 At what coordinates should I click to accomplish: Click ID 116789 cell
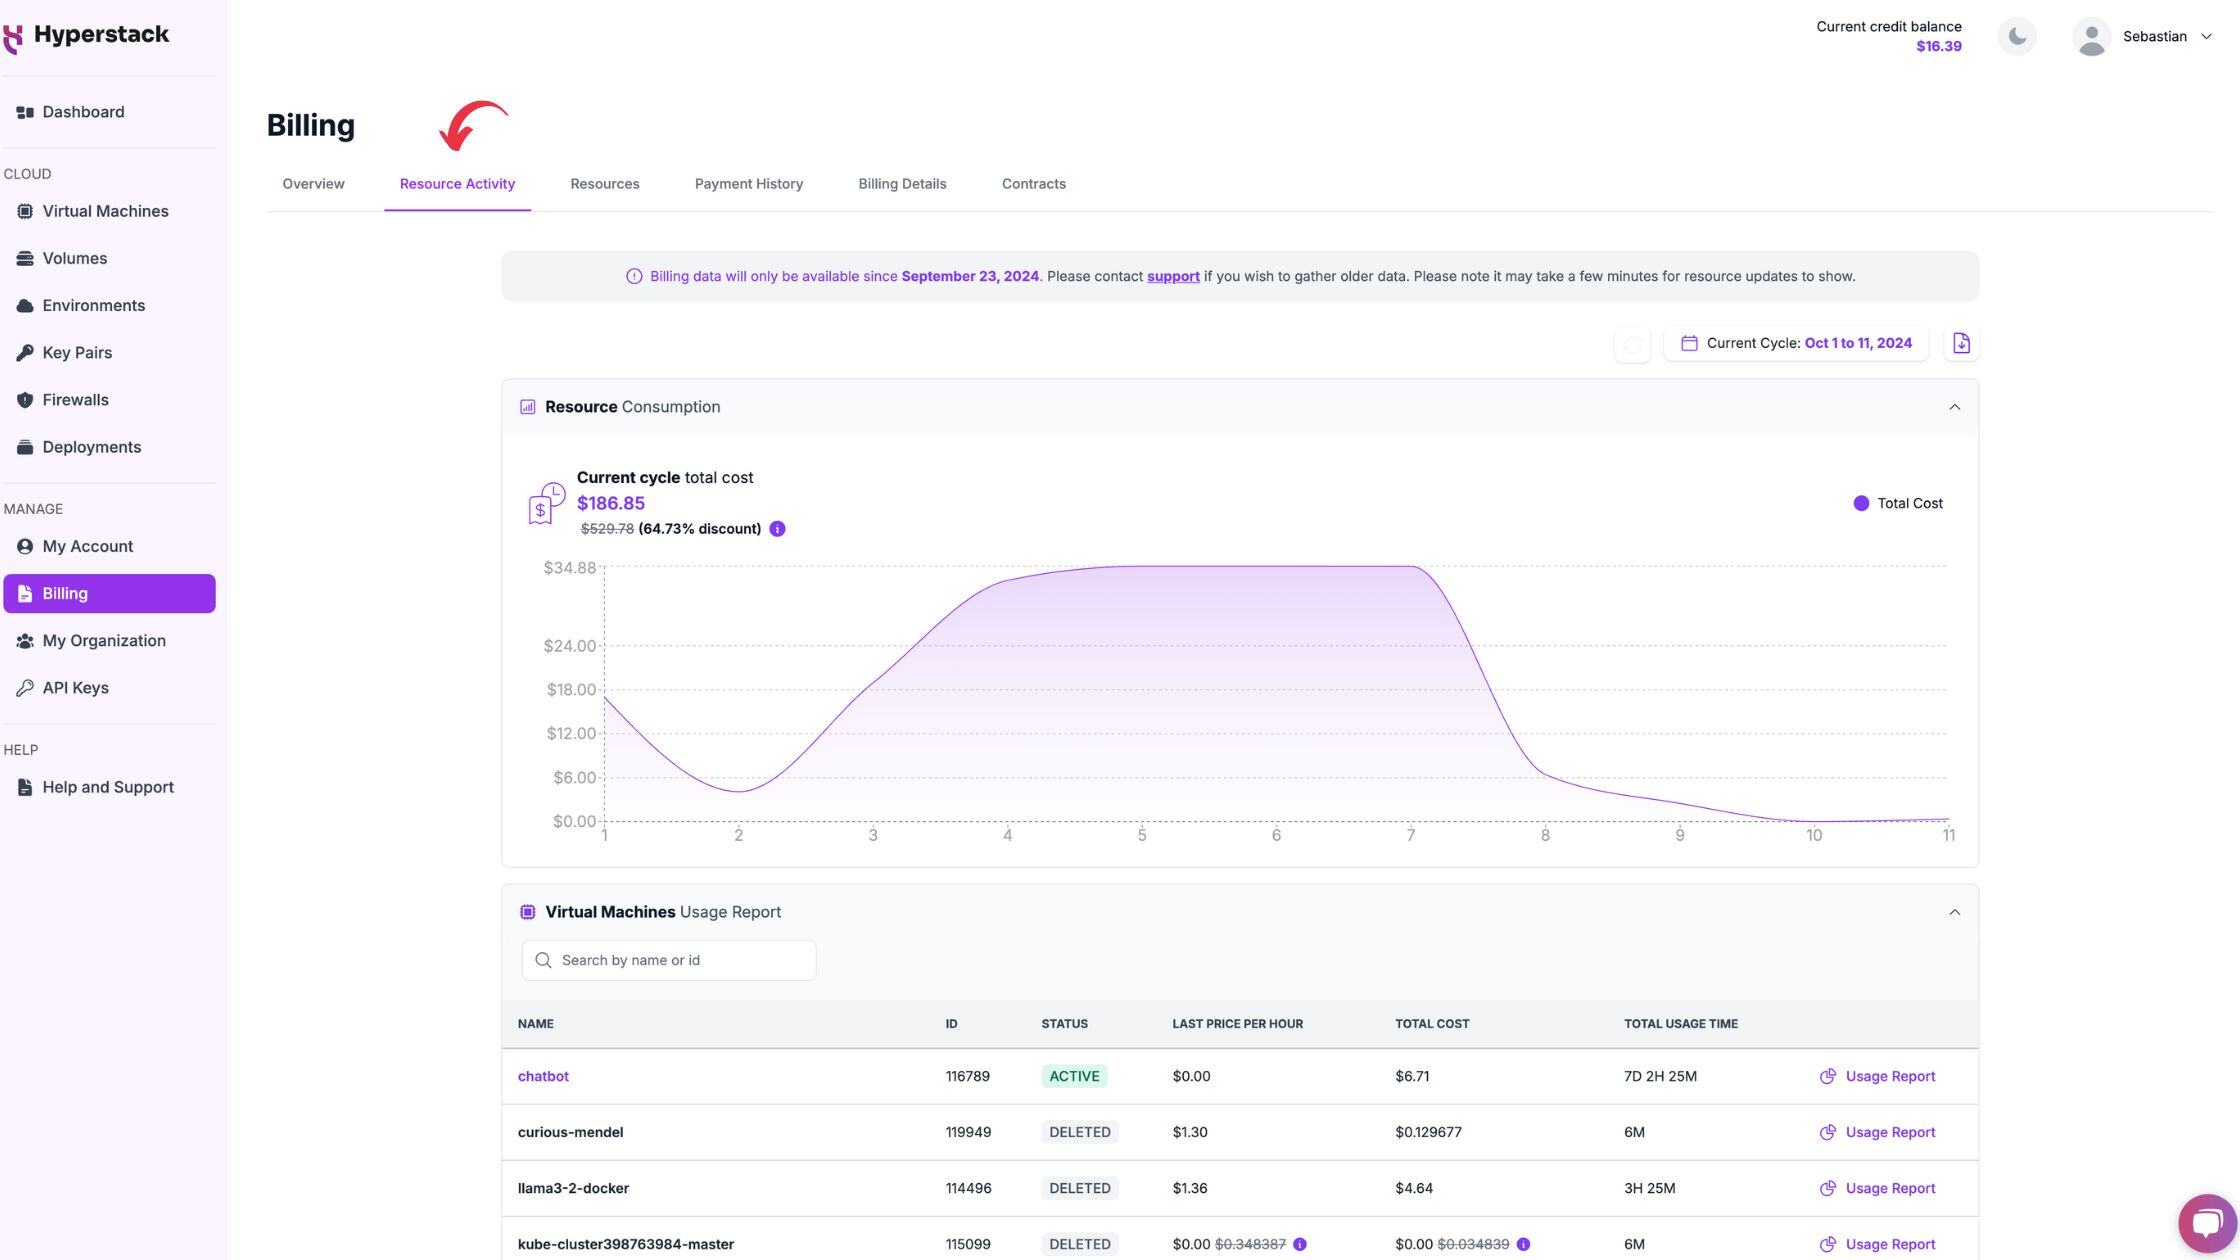pyautogui.click(x=967, y=1076)
